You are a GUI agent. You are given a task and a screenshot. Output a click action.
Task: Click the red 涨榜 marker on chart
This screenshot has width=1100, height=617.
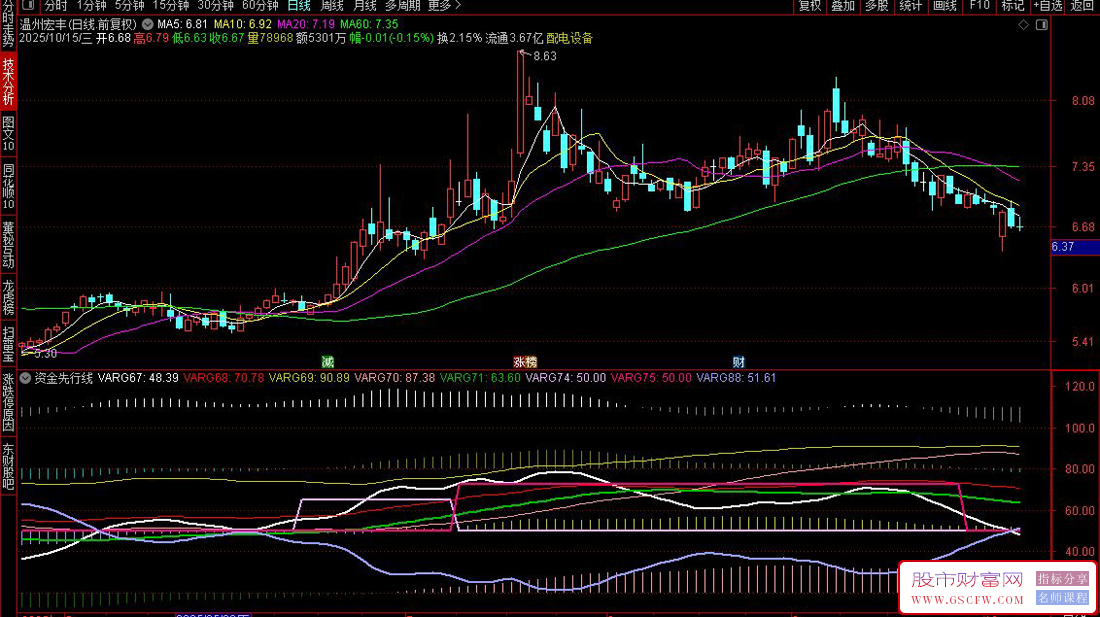click(525, 361)
